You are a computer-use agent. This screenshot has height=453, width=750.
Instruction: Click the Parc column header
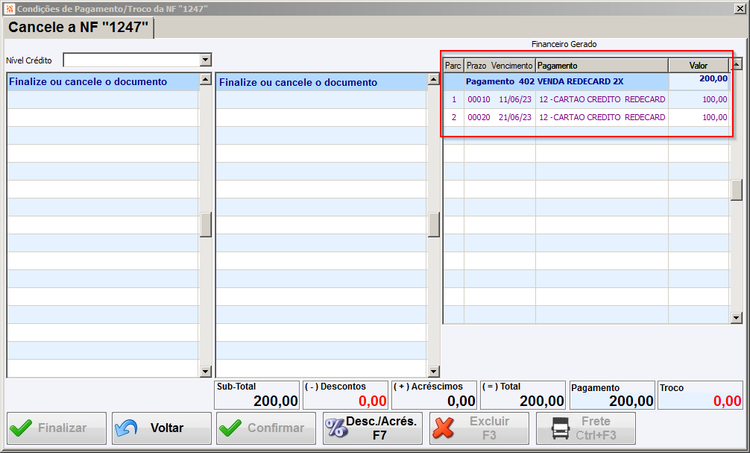[453, 66]
